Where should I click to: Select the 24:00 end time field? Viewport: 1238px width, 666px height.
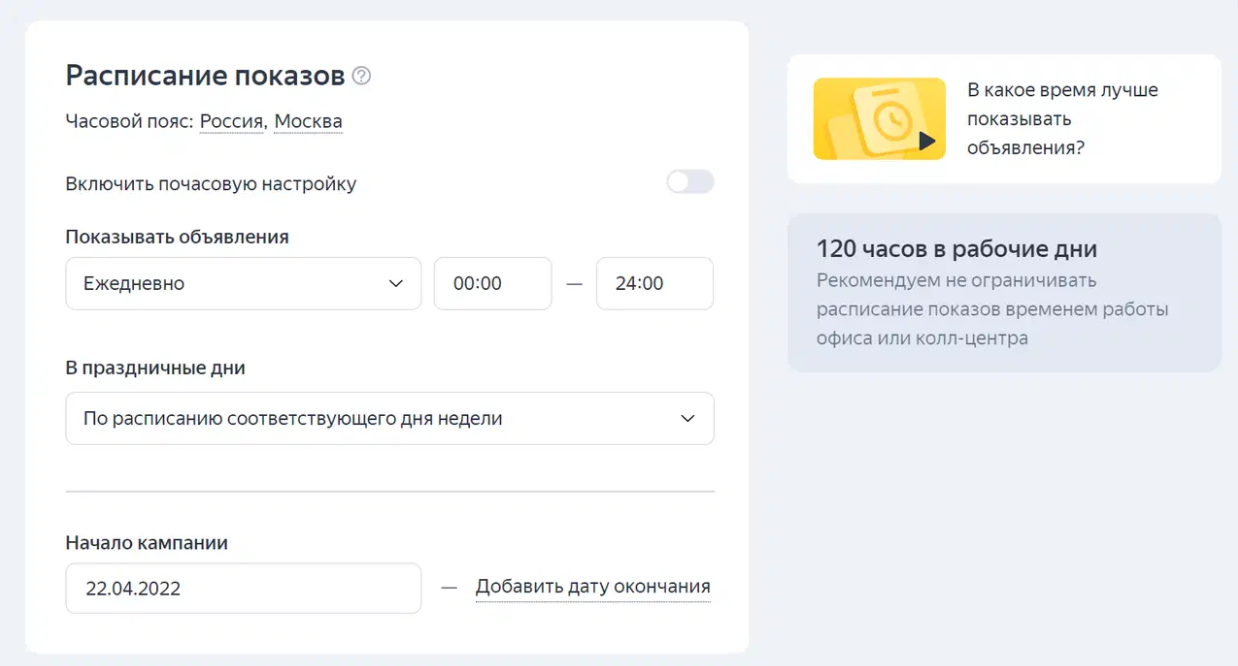654,284
